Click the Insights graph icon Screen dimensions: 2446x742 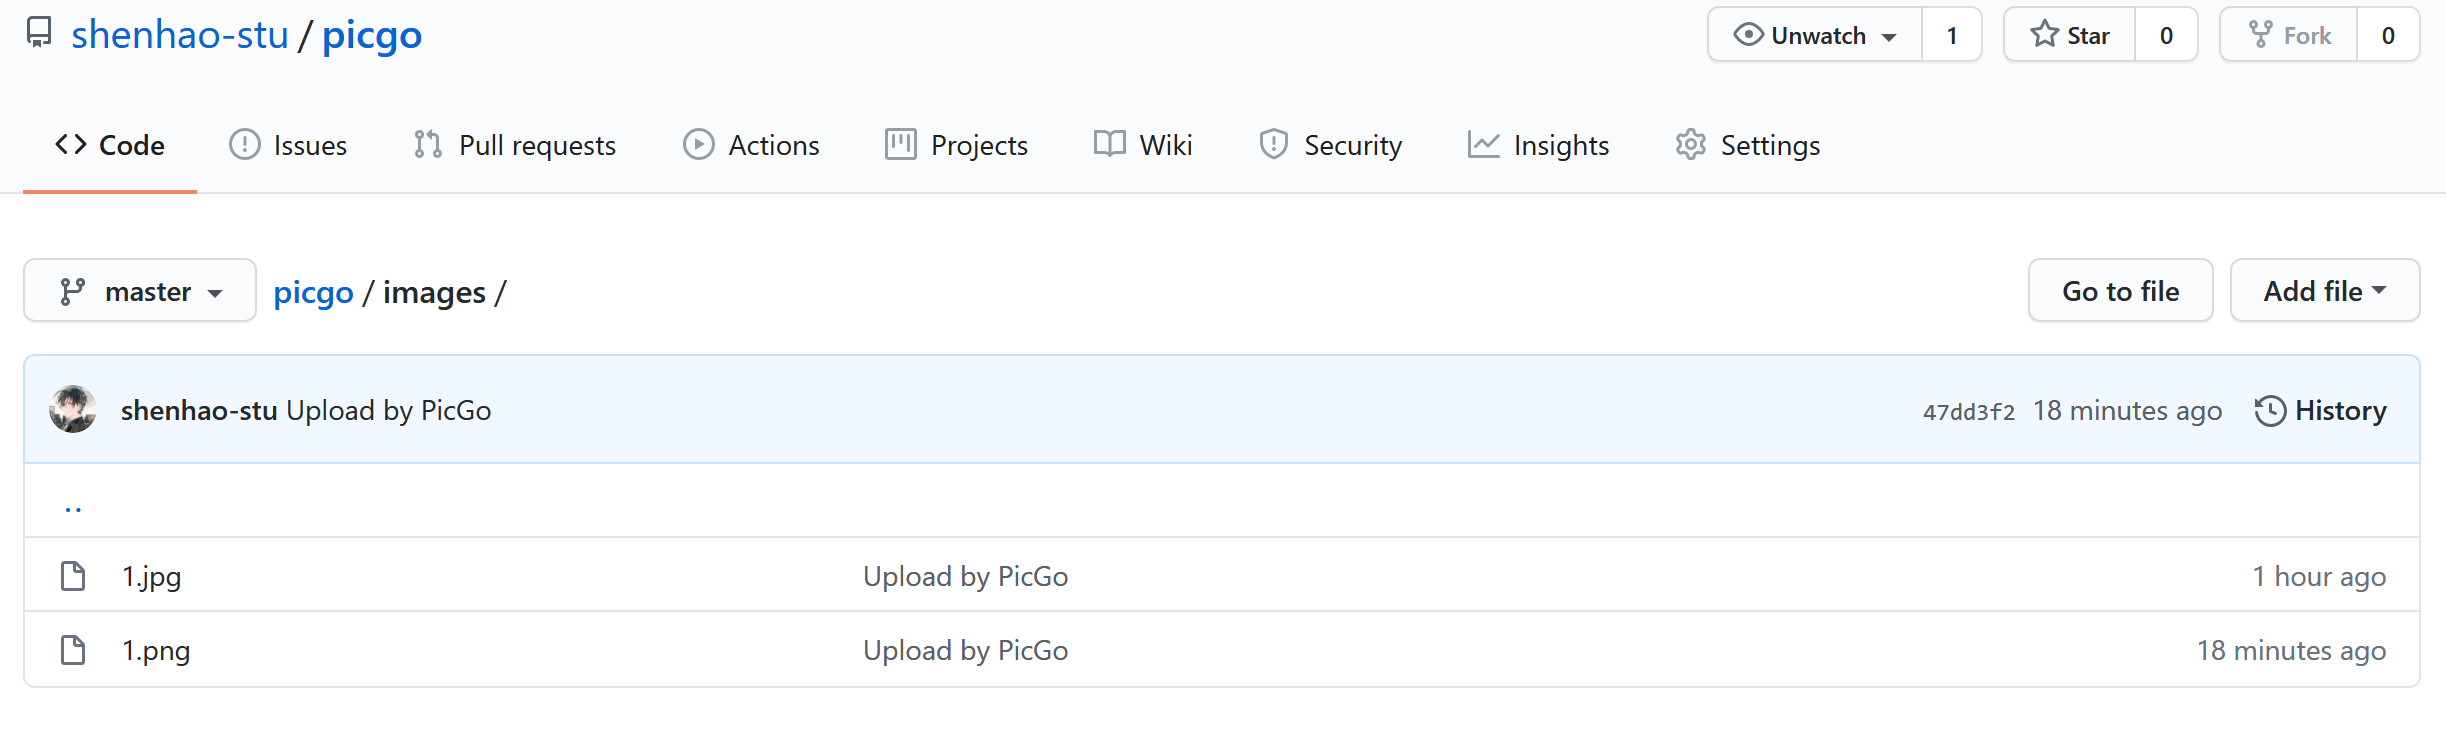[x=1483, y=145]
